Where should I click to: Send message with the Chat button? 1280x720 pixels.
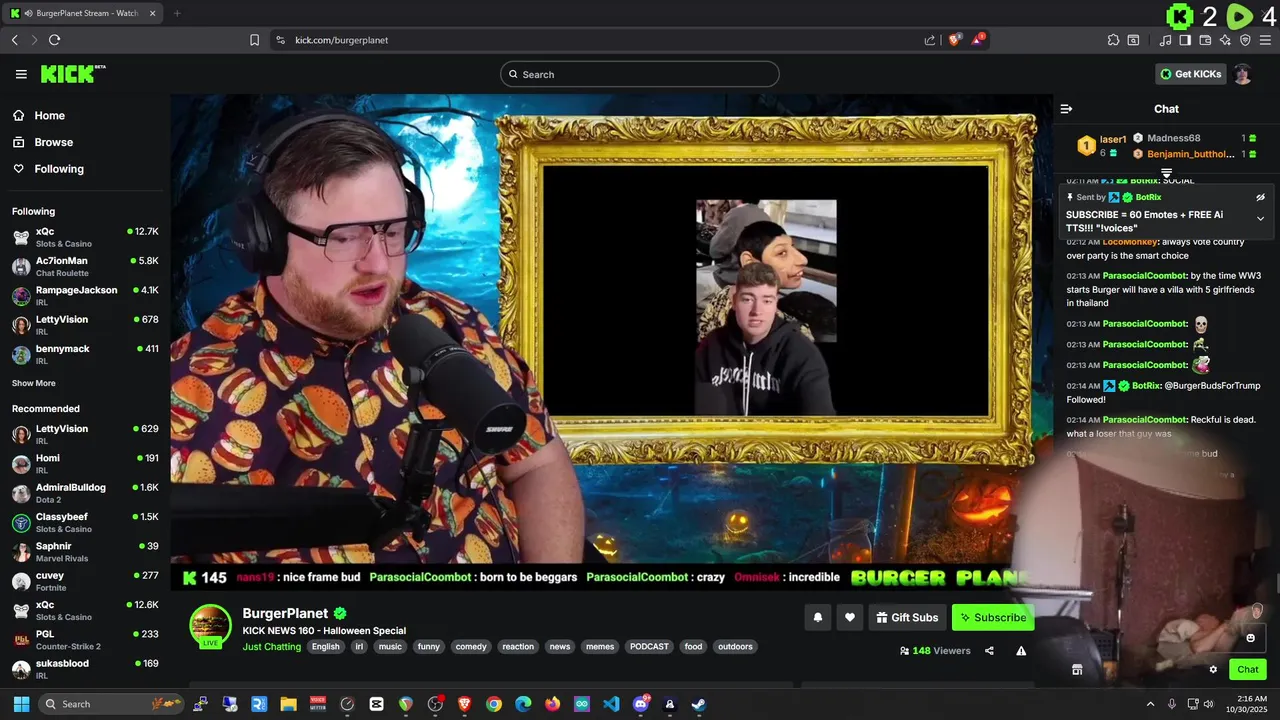tap(1248, 670)
